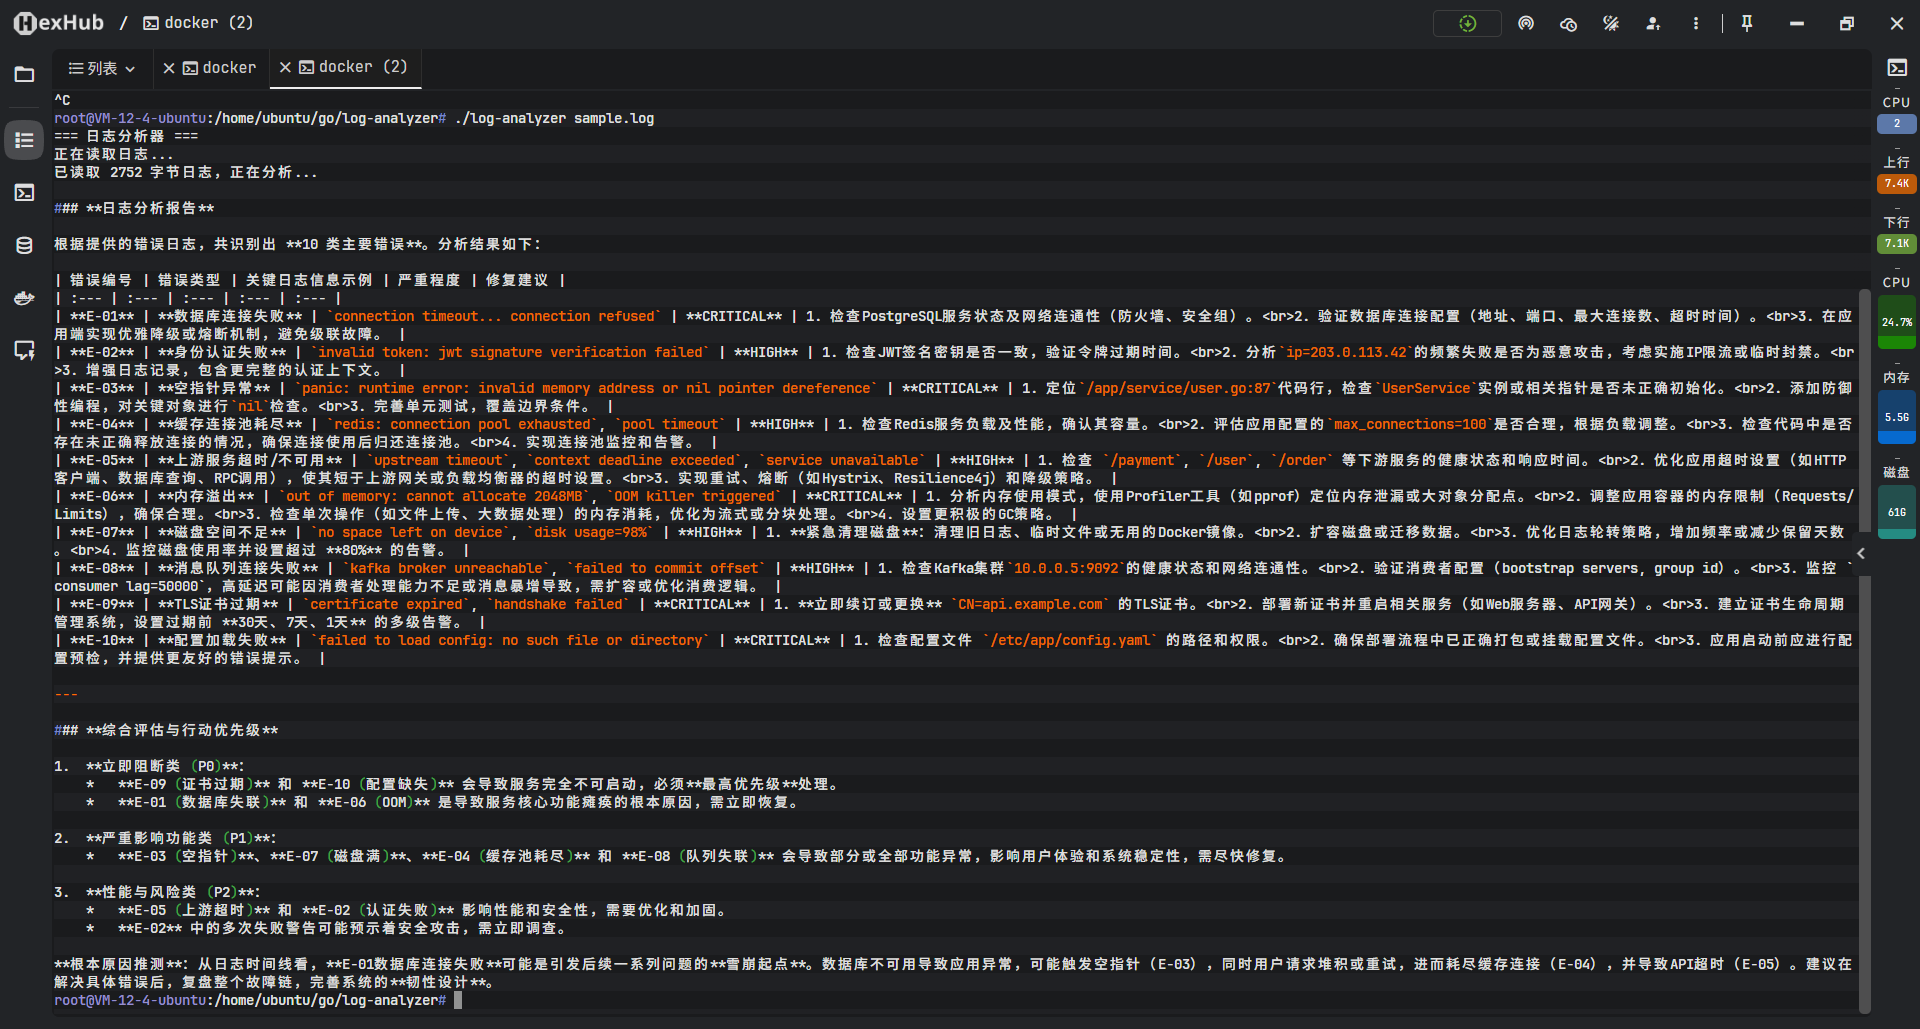
Task: Expand the 列表 dropdown
Action: pos(101,68)
